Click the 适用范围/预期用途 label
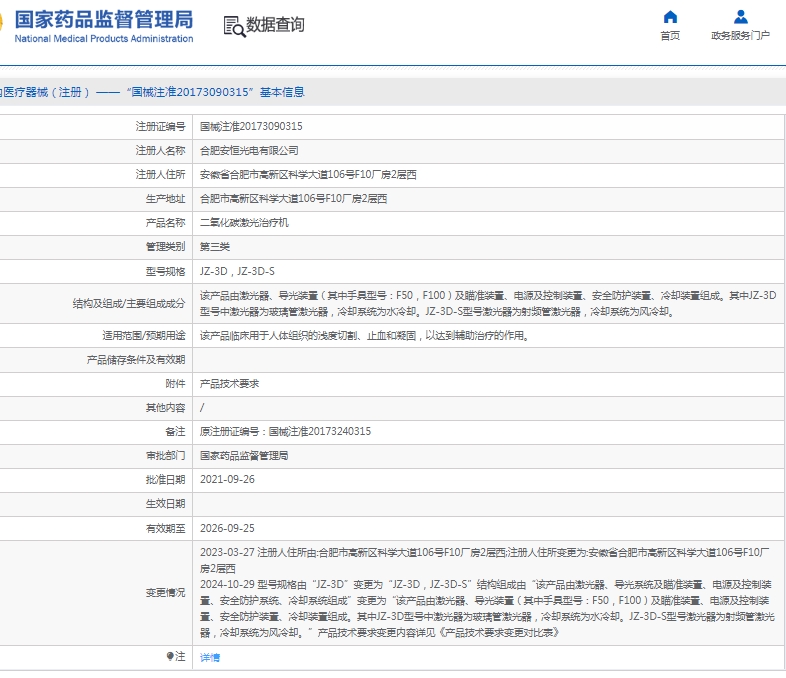 point(144,336)
